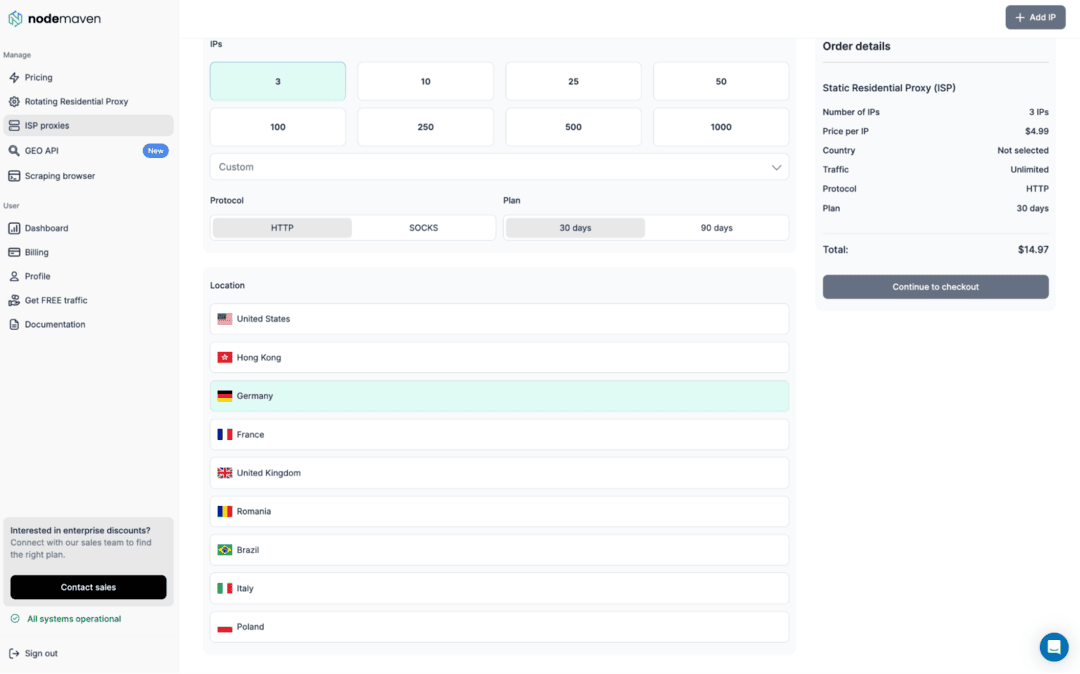This screenshot has height=674, width=1080.
Task: Select Germany as the location
Action: pyautogui.click(x=499, y=397)
